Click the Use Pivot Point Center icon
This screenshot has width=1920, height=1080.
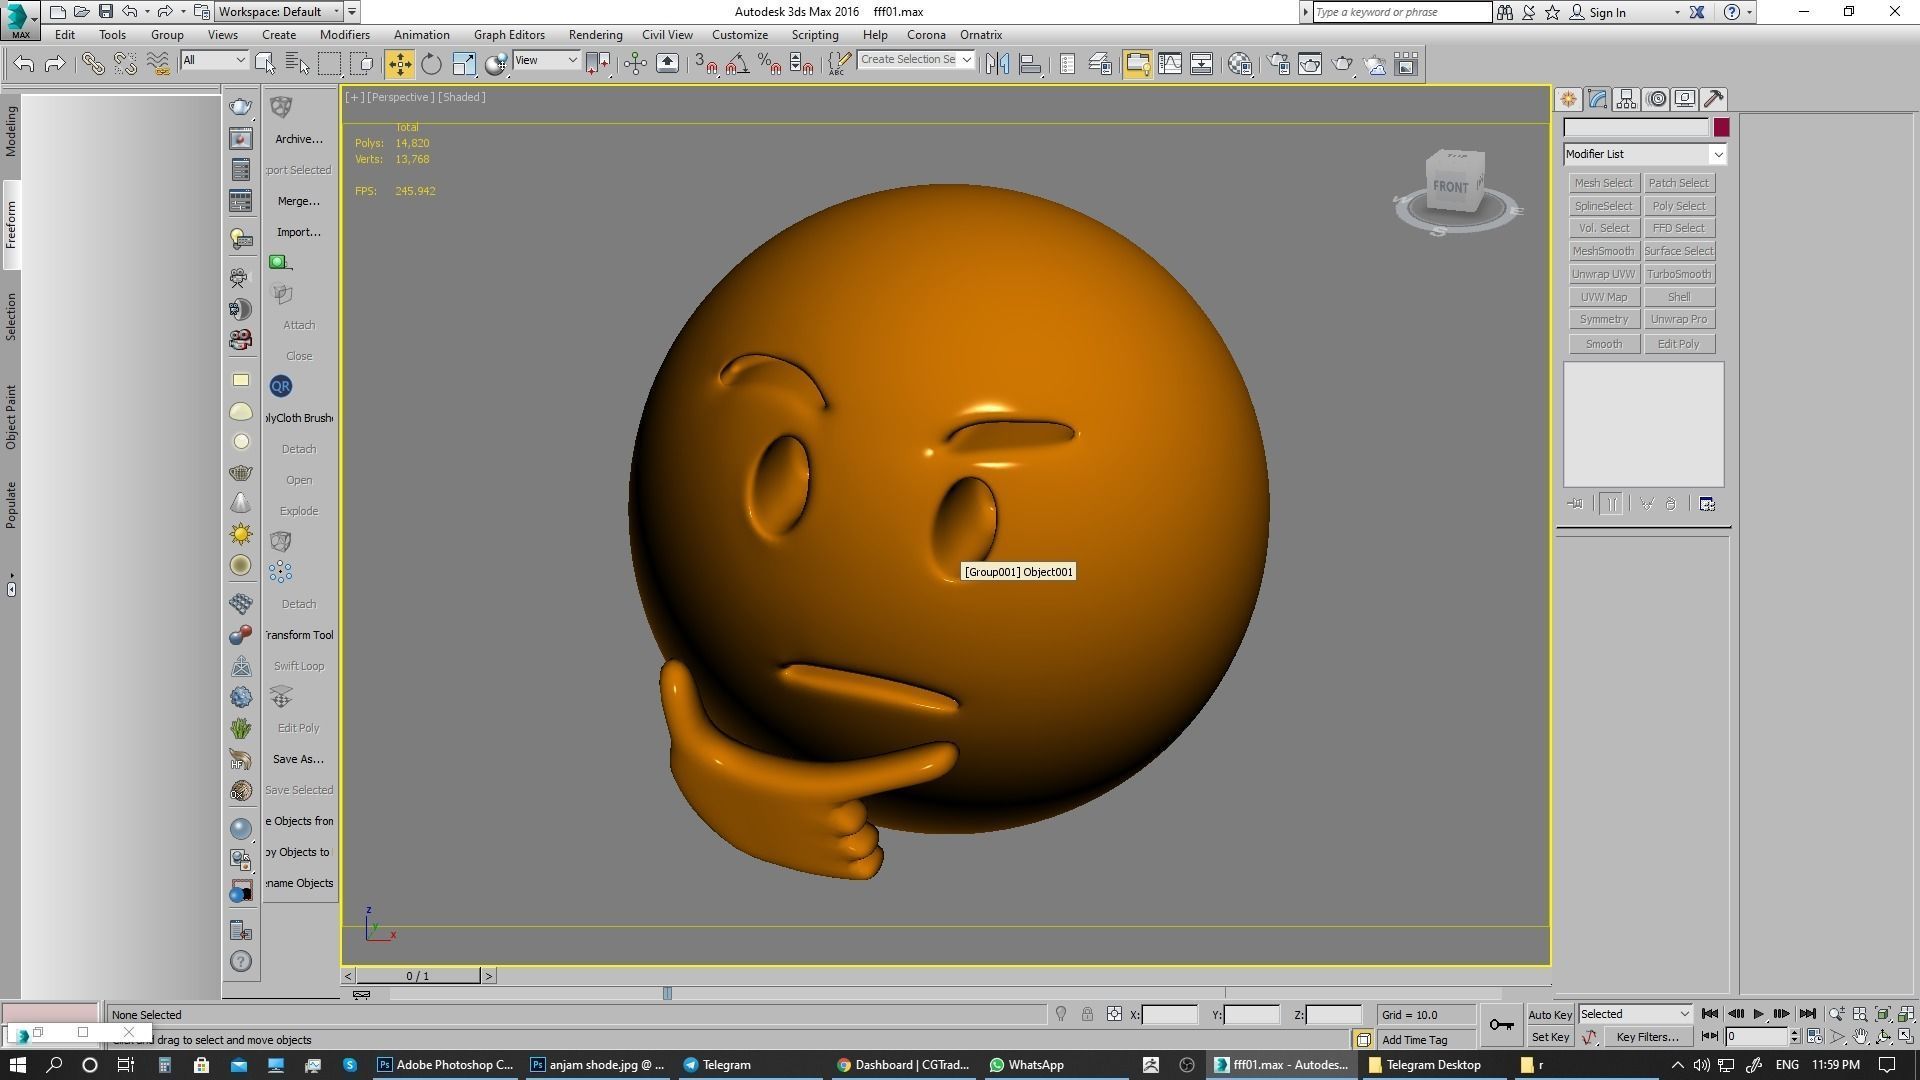[598, 64]
